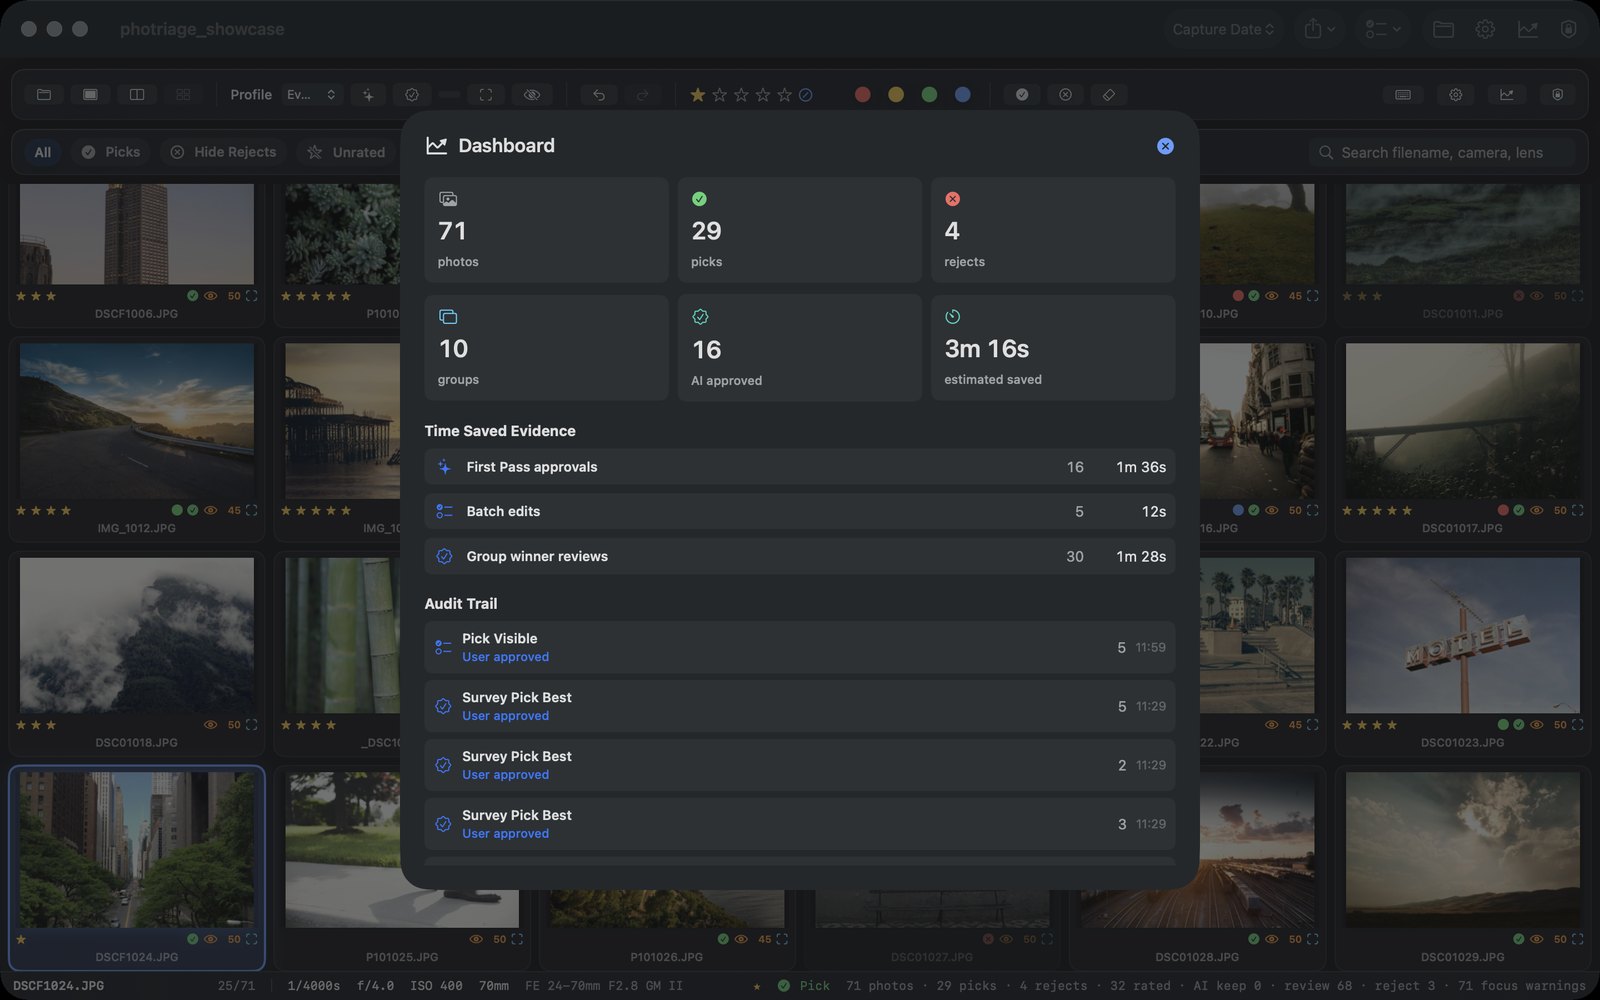Undo last action arrow icon

coord(599,94)
